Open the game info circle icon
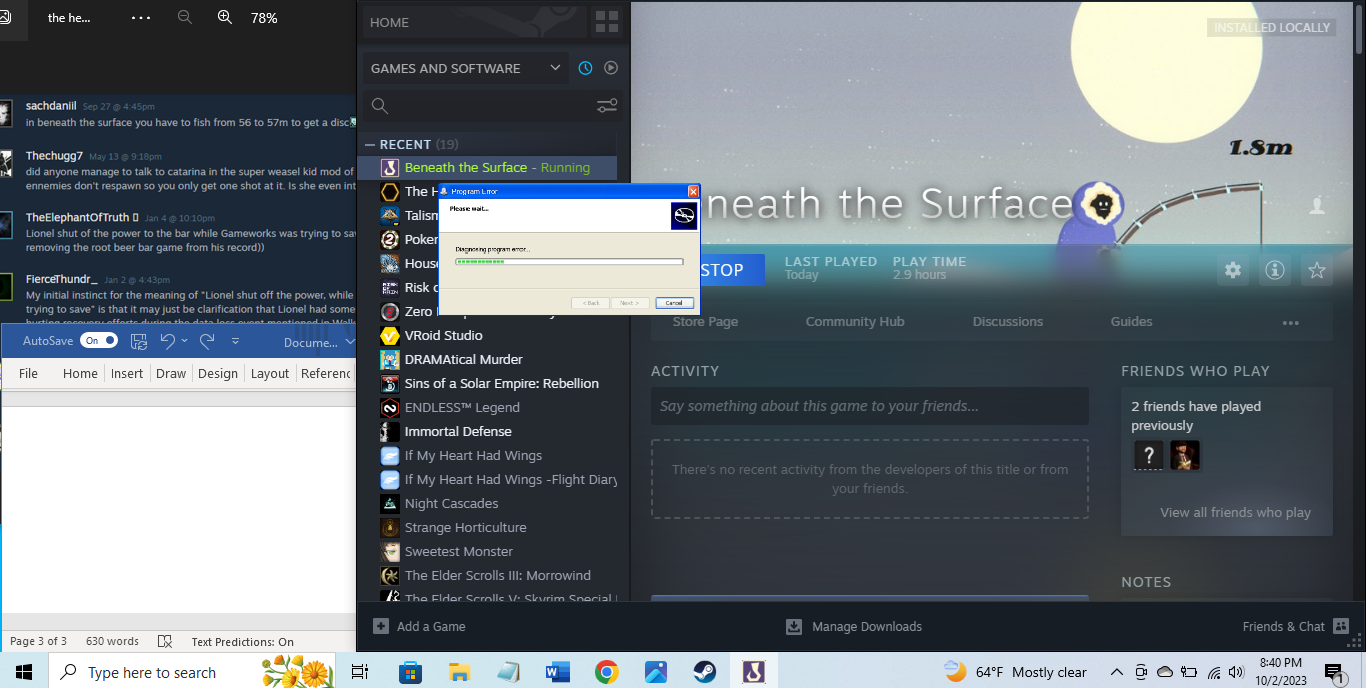 click(1275, 270)
